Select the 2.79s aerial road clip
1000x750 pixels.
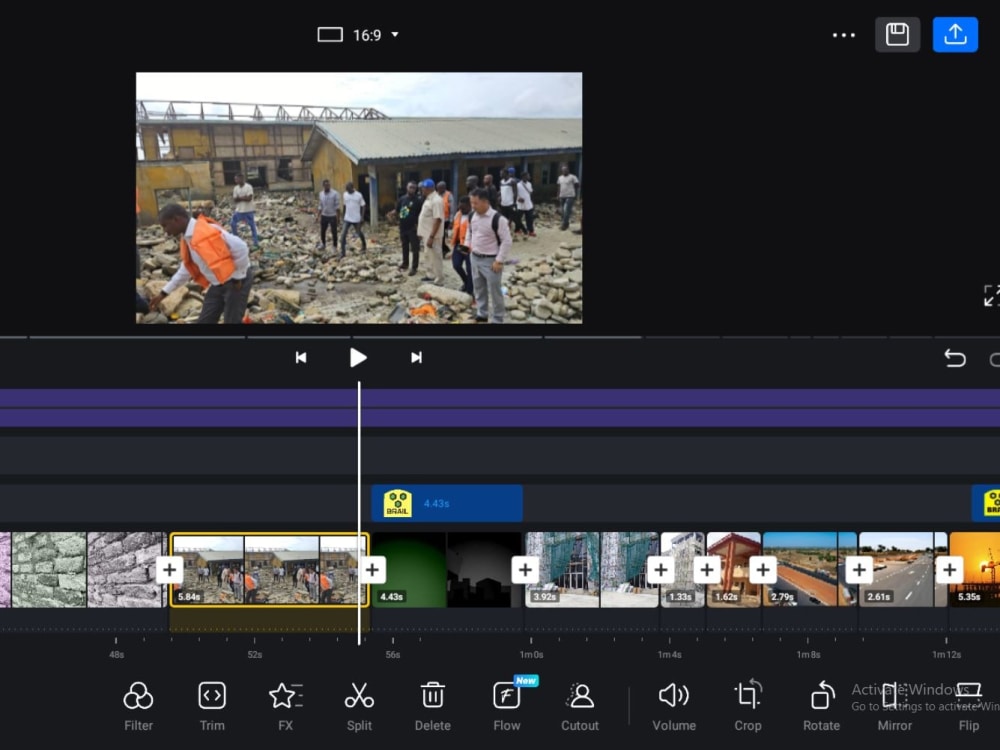810,570
